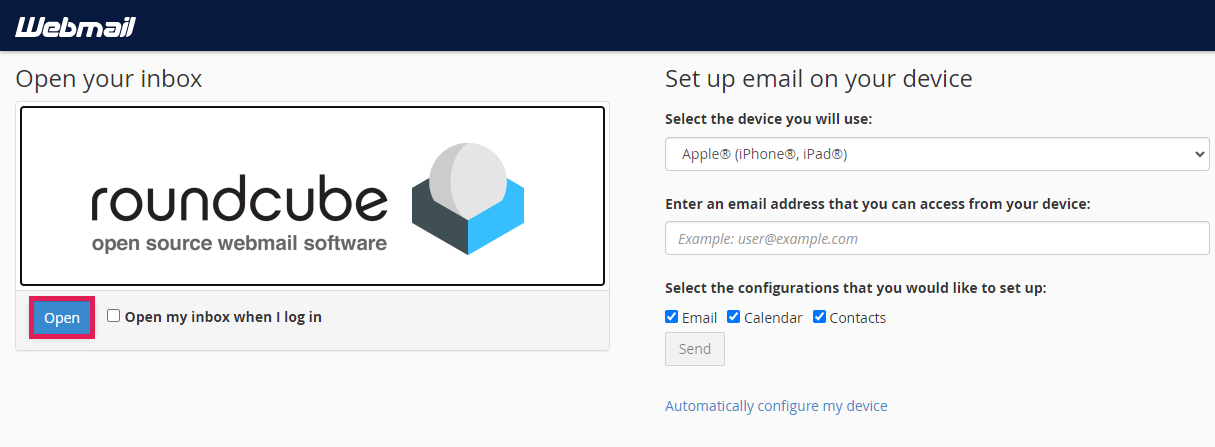Uncheck the Calendar configuration checkbox
This screenshot has height=447, width=1215.
pyautogui.click(x=734, y=317)
